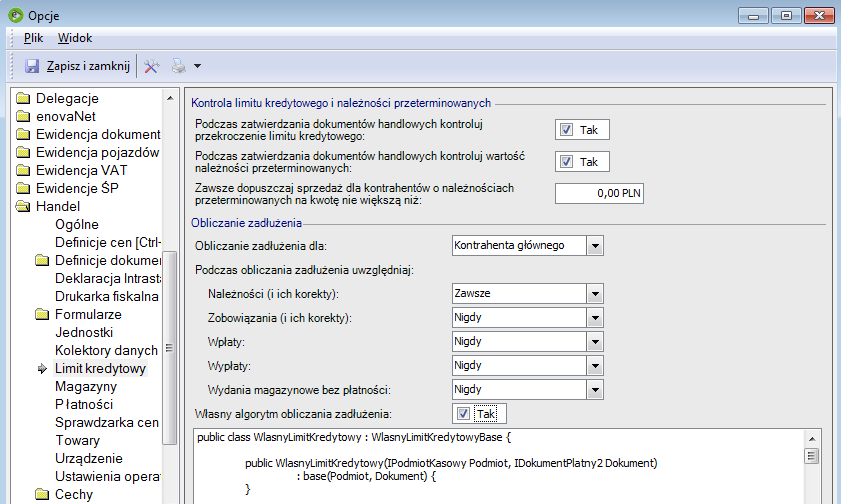Click the tree panel scroll up arrow
This screenshot has width=841, height=504.
click(170, 98)
